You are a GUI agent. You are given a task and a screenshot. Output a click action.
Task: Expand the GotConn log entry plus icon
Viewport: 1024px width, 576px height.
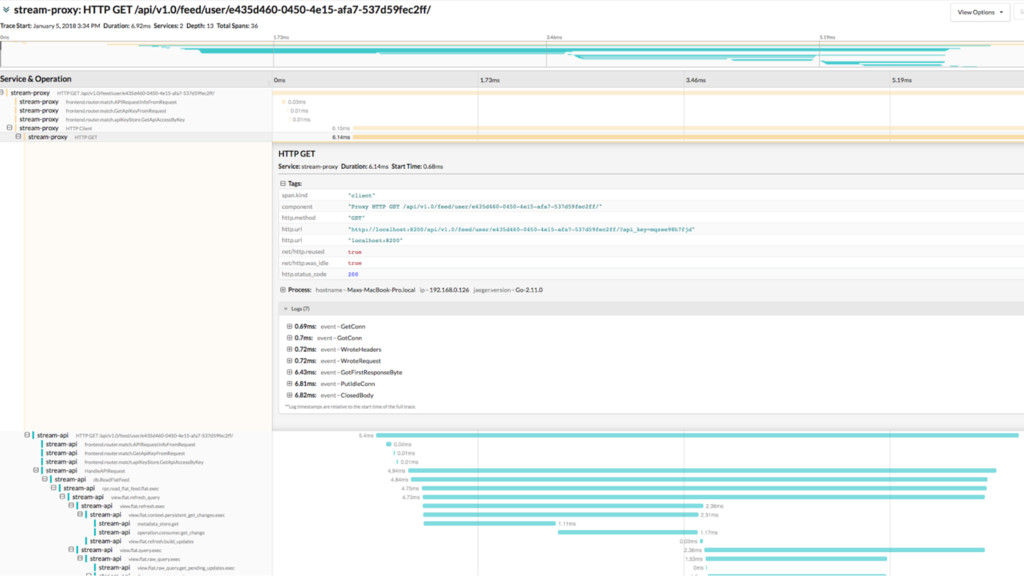click(289, 338)
